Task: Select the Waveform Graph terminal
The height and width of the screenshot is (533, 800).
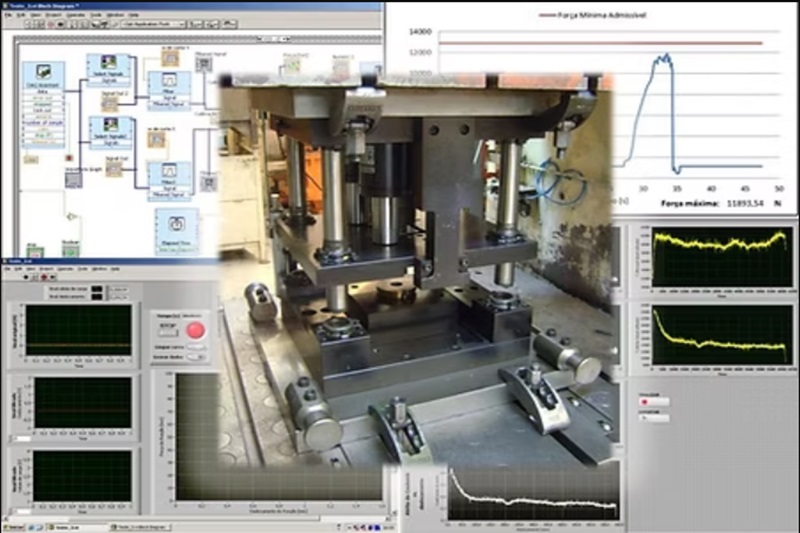Action: pos(73,180)
